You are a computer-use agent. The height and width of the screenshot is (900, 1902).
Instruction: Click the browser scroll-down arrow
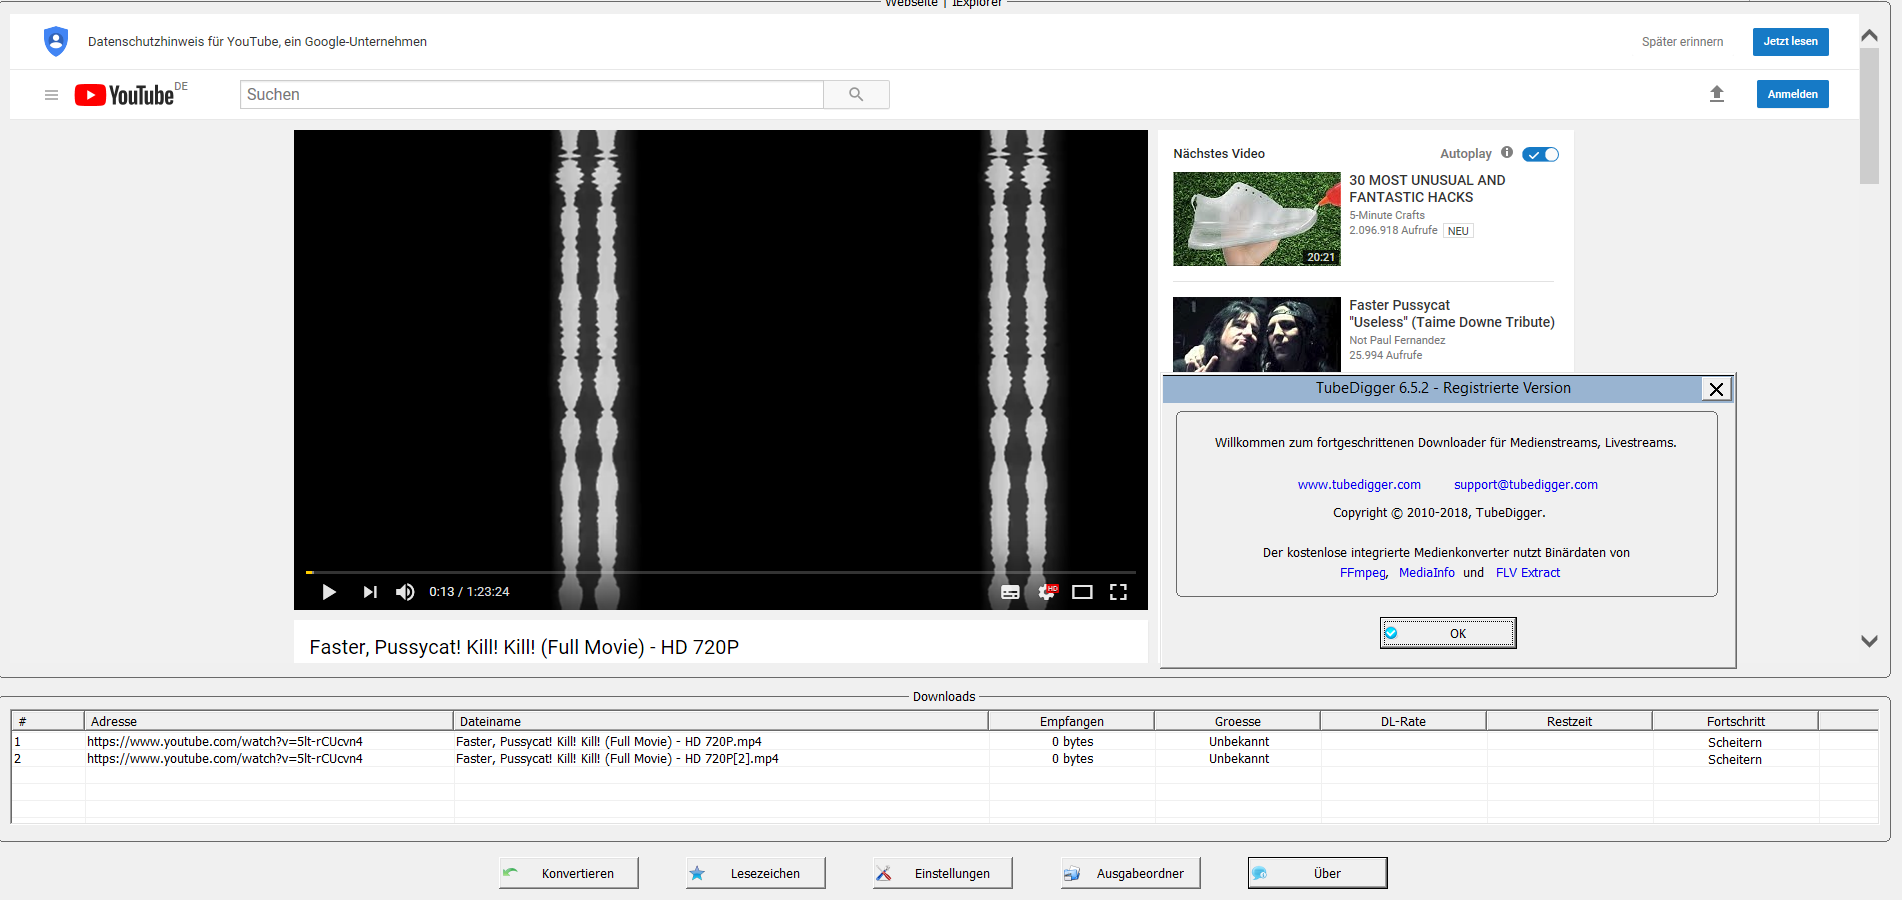coord(1869,641)
